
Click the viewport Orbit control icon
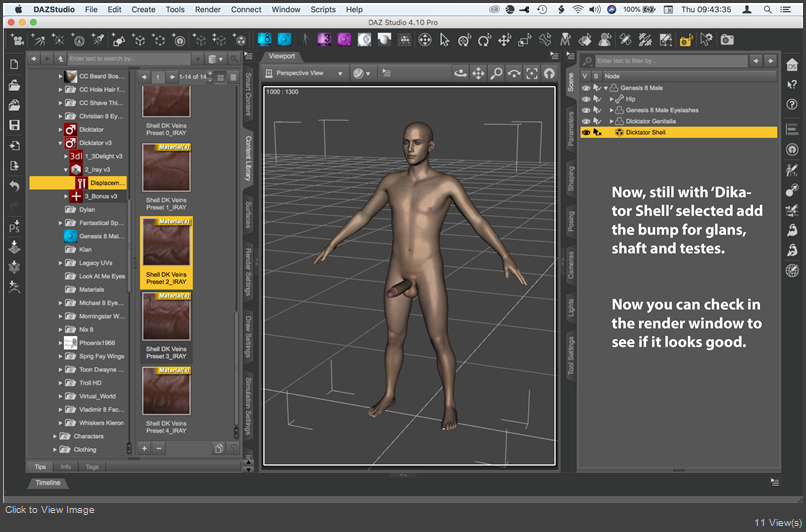pos(460,74)
